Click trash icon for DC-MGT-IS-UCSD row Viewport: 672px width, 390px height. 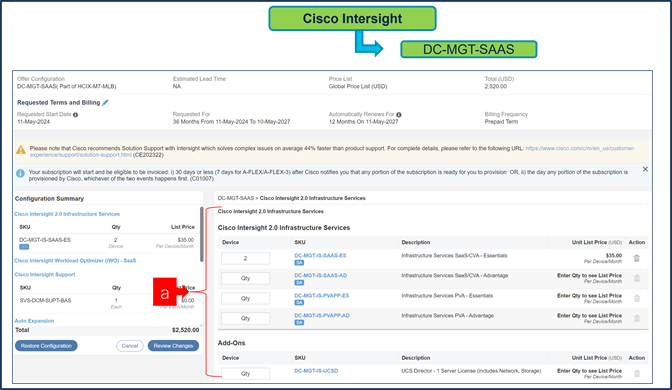[x=637, y=373]
